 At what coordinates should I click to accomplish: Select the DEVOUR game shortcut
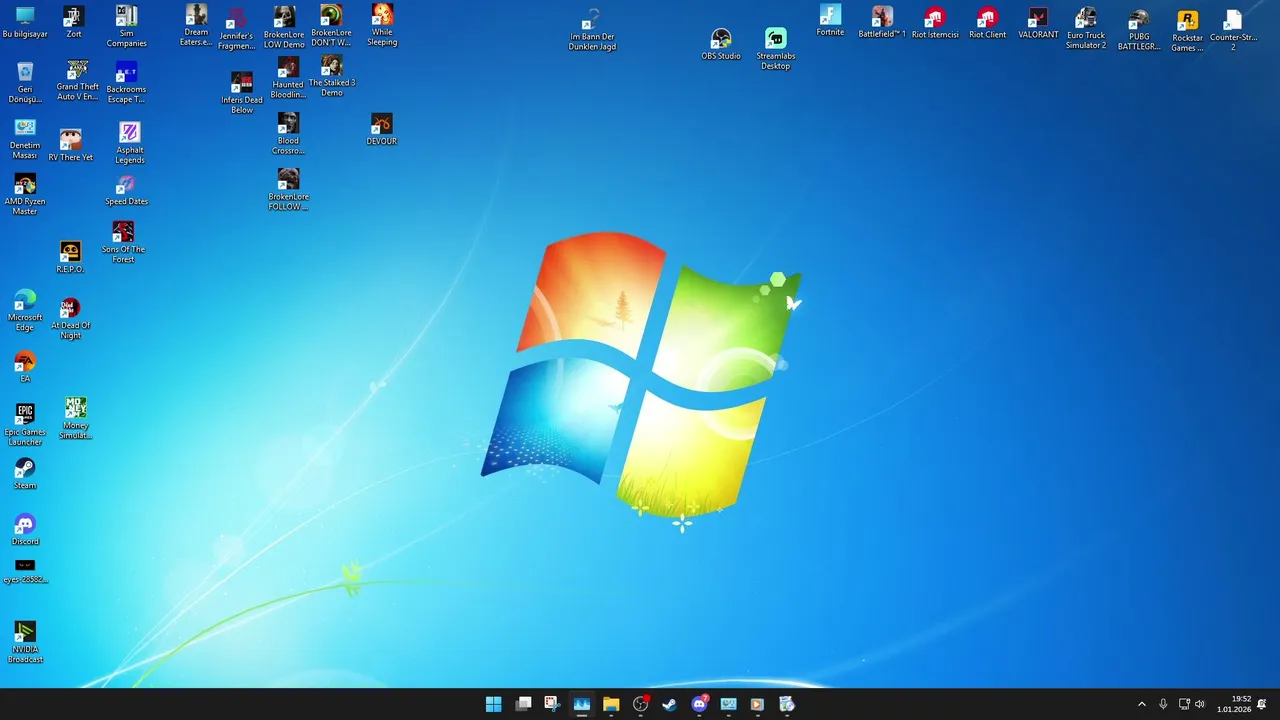382,130
